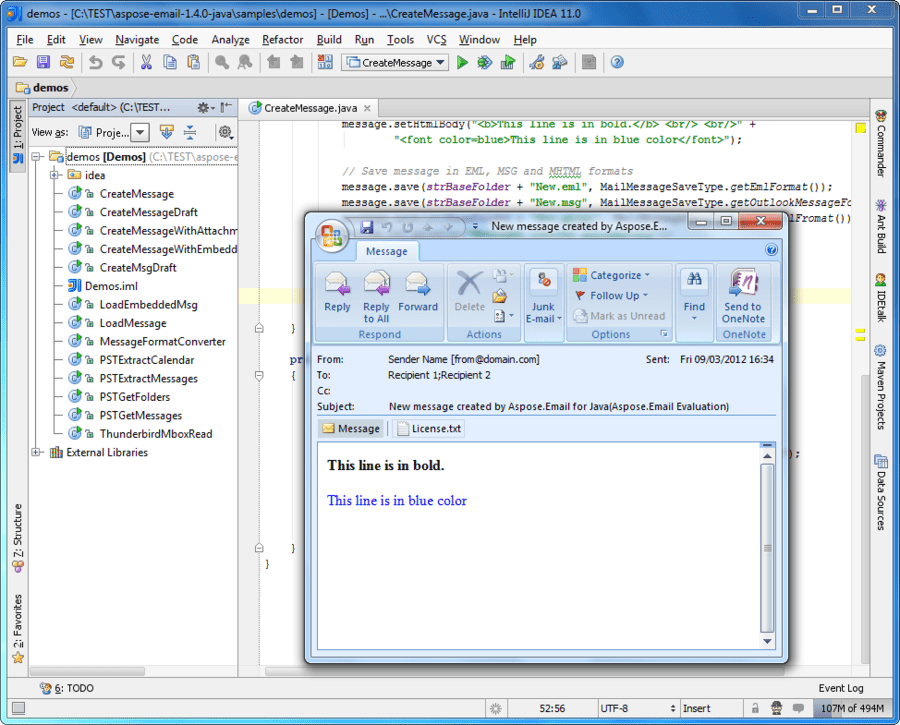Open the VCS menu
Viewport: 900px width, 725px height.
click(x=436, y=40)
